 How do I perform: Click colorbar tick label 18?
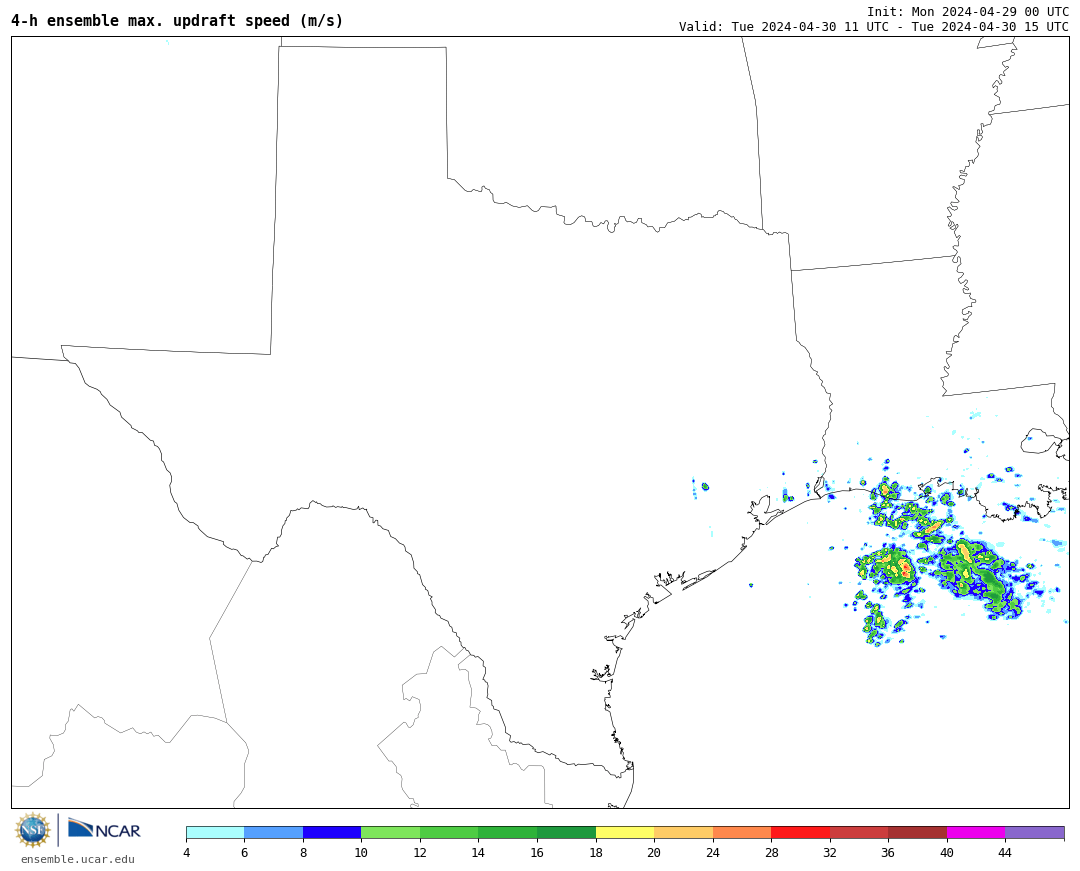[x=596, y=852]
